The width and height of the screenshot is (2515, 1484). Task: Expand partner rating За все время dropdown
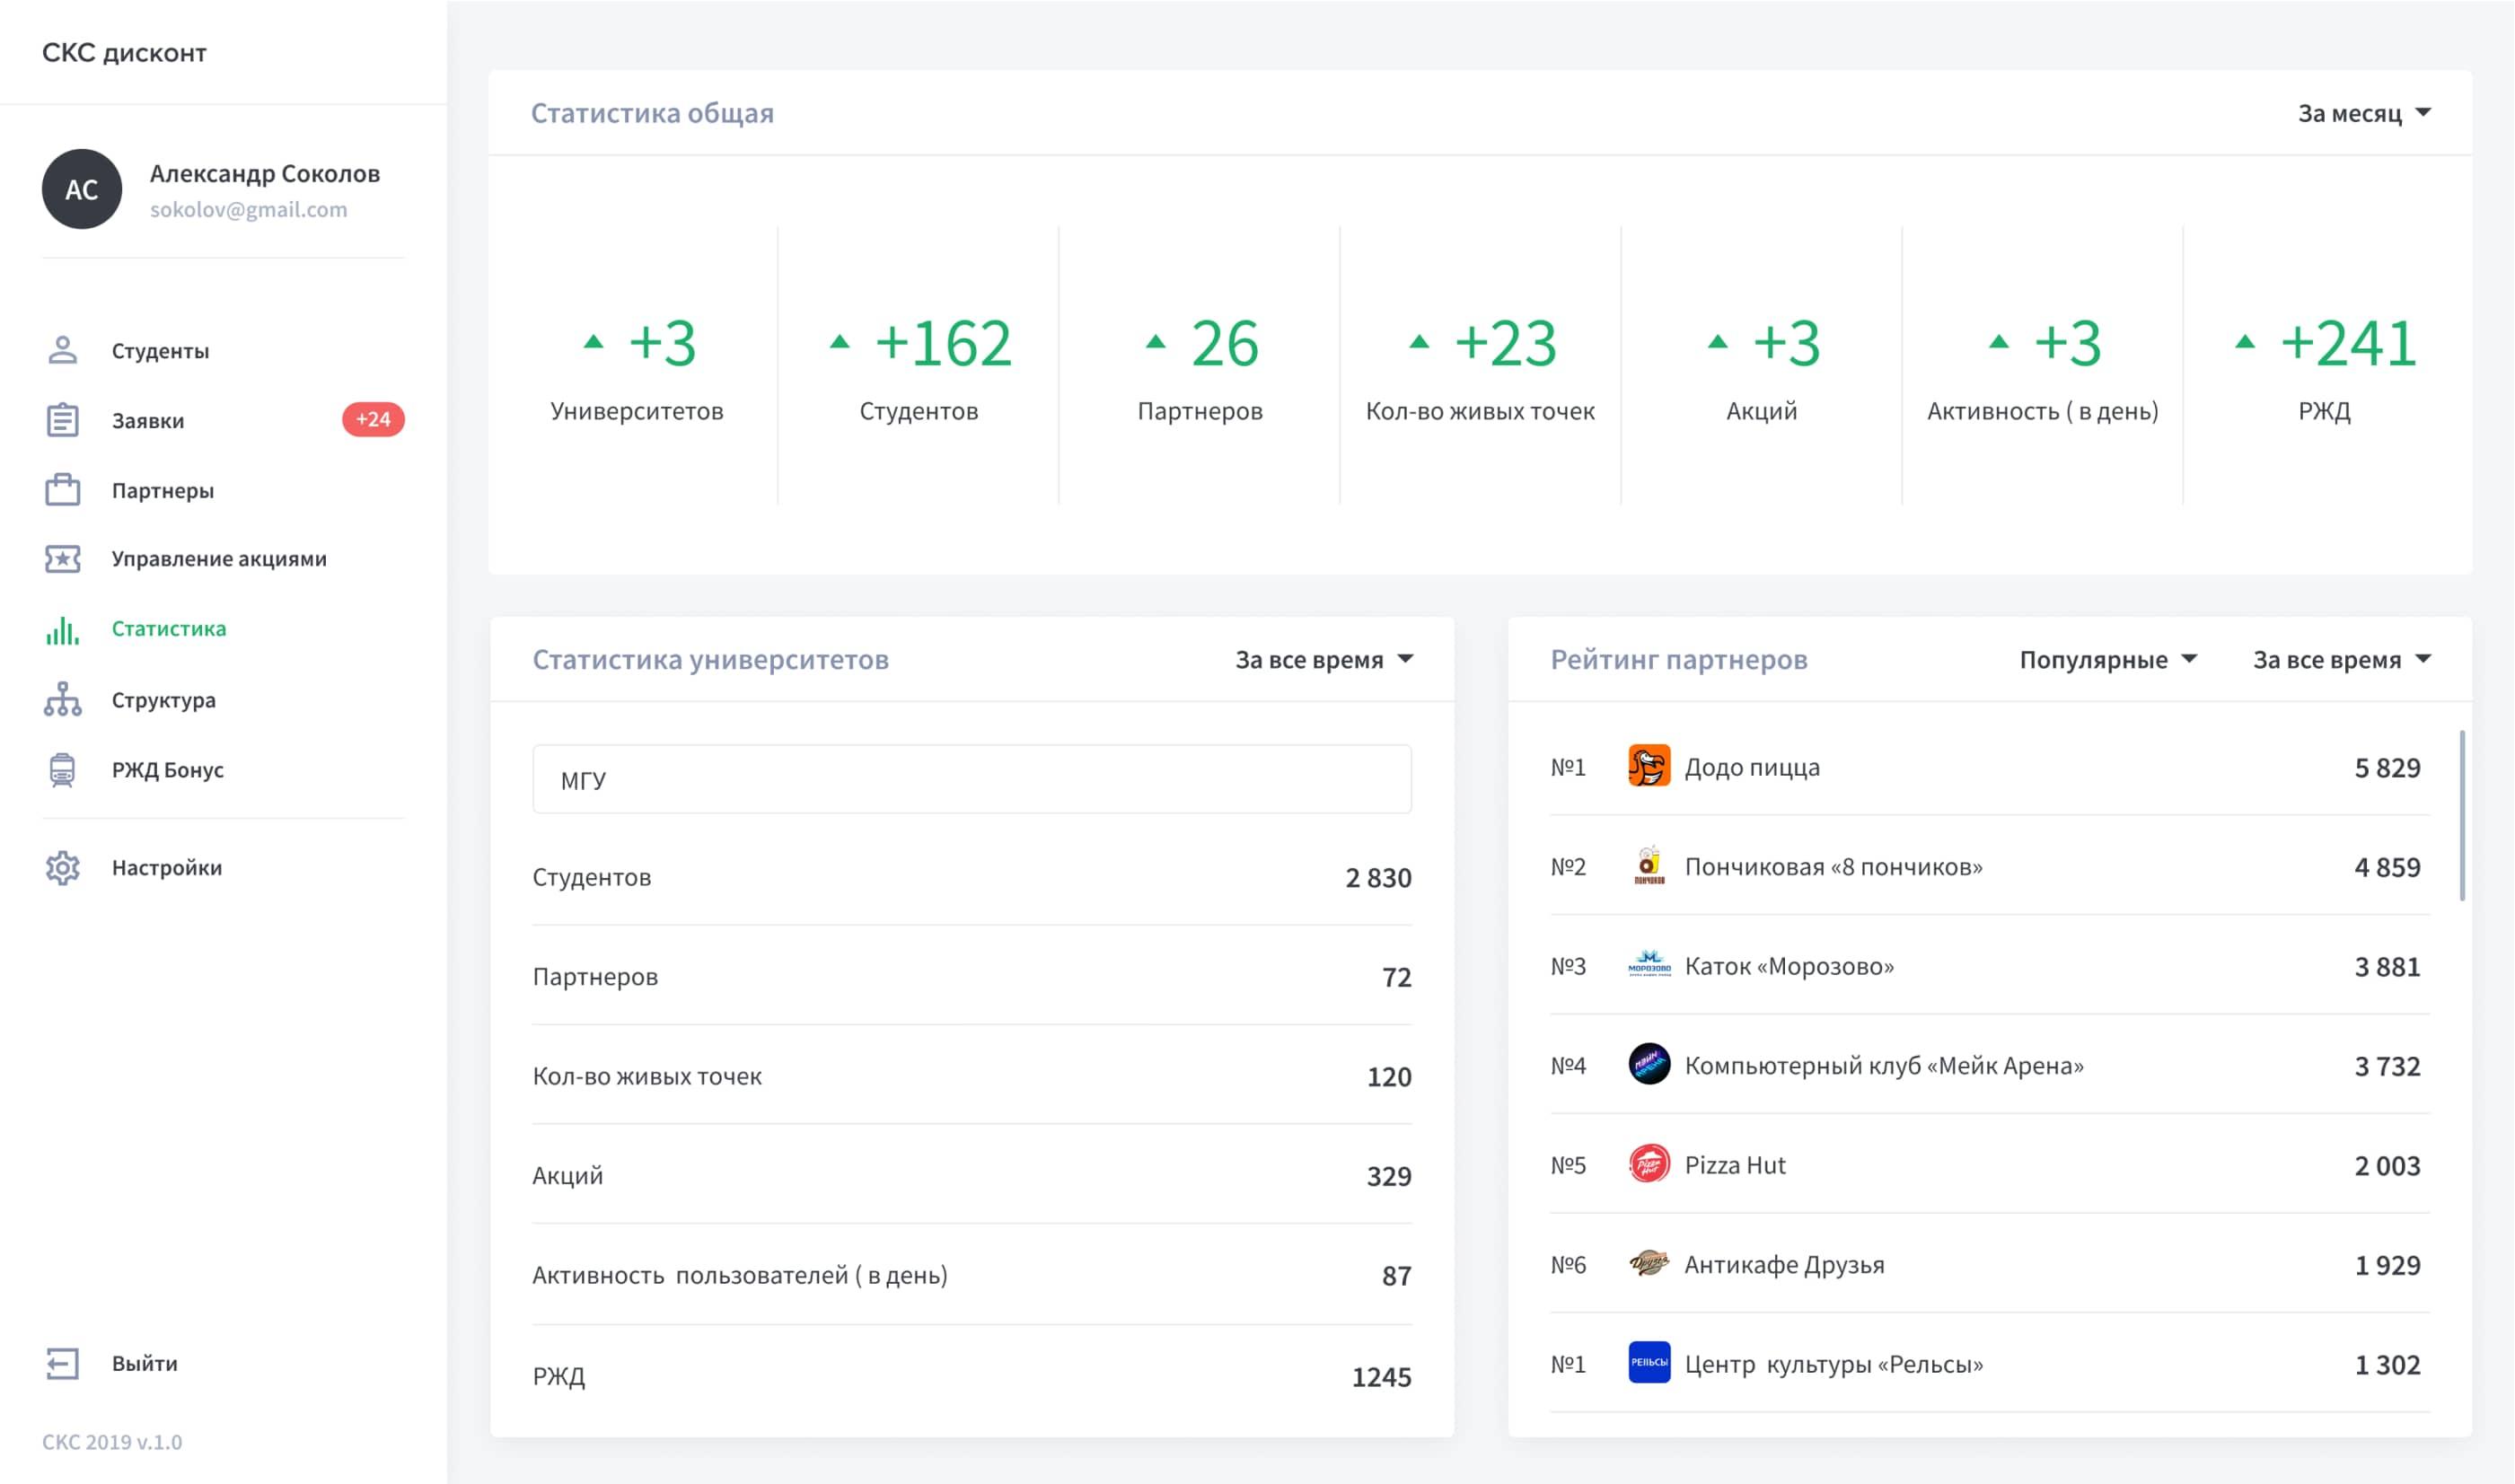[2341, 660]
